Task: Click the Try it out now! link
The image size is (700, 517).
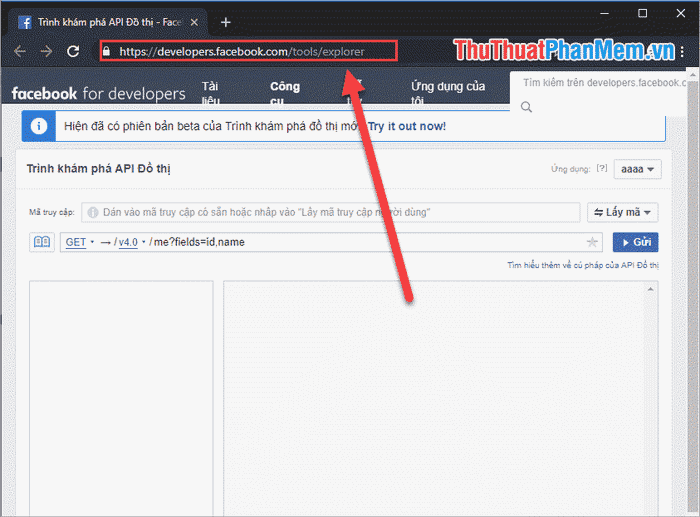Action: point(407,126)
